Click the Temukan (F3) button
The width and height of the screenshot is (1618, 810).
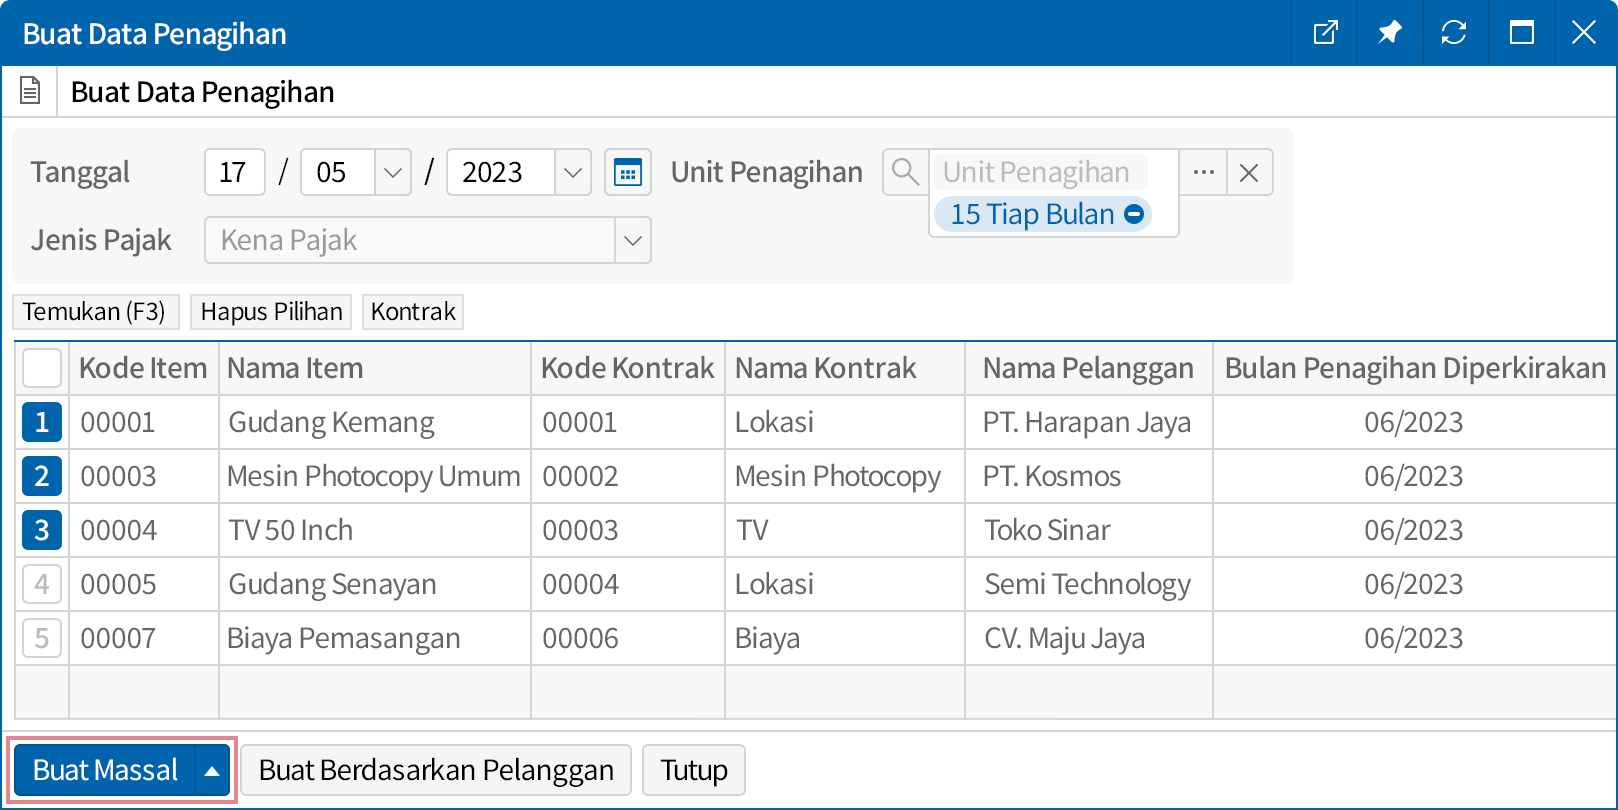tap(95, 312)
